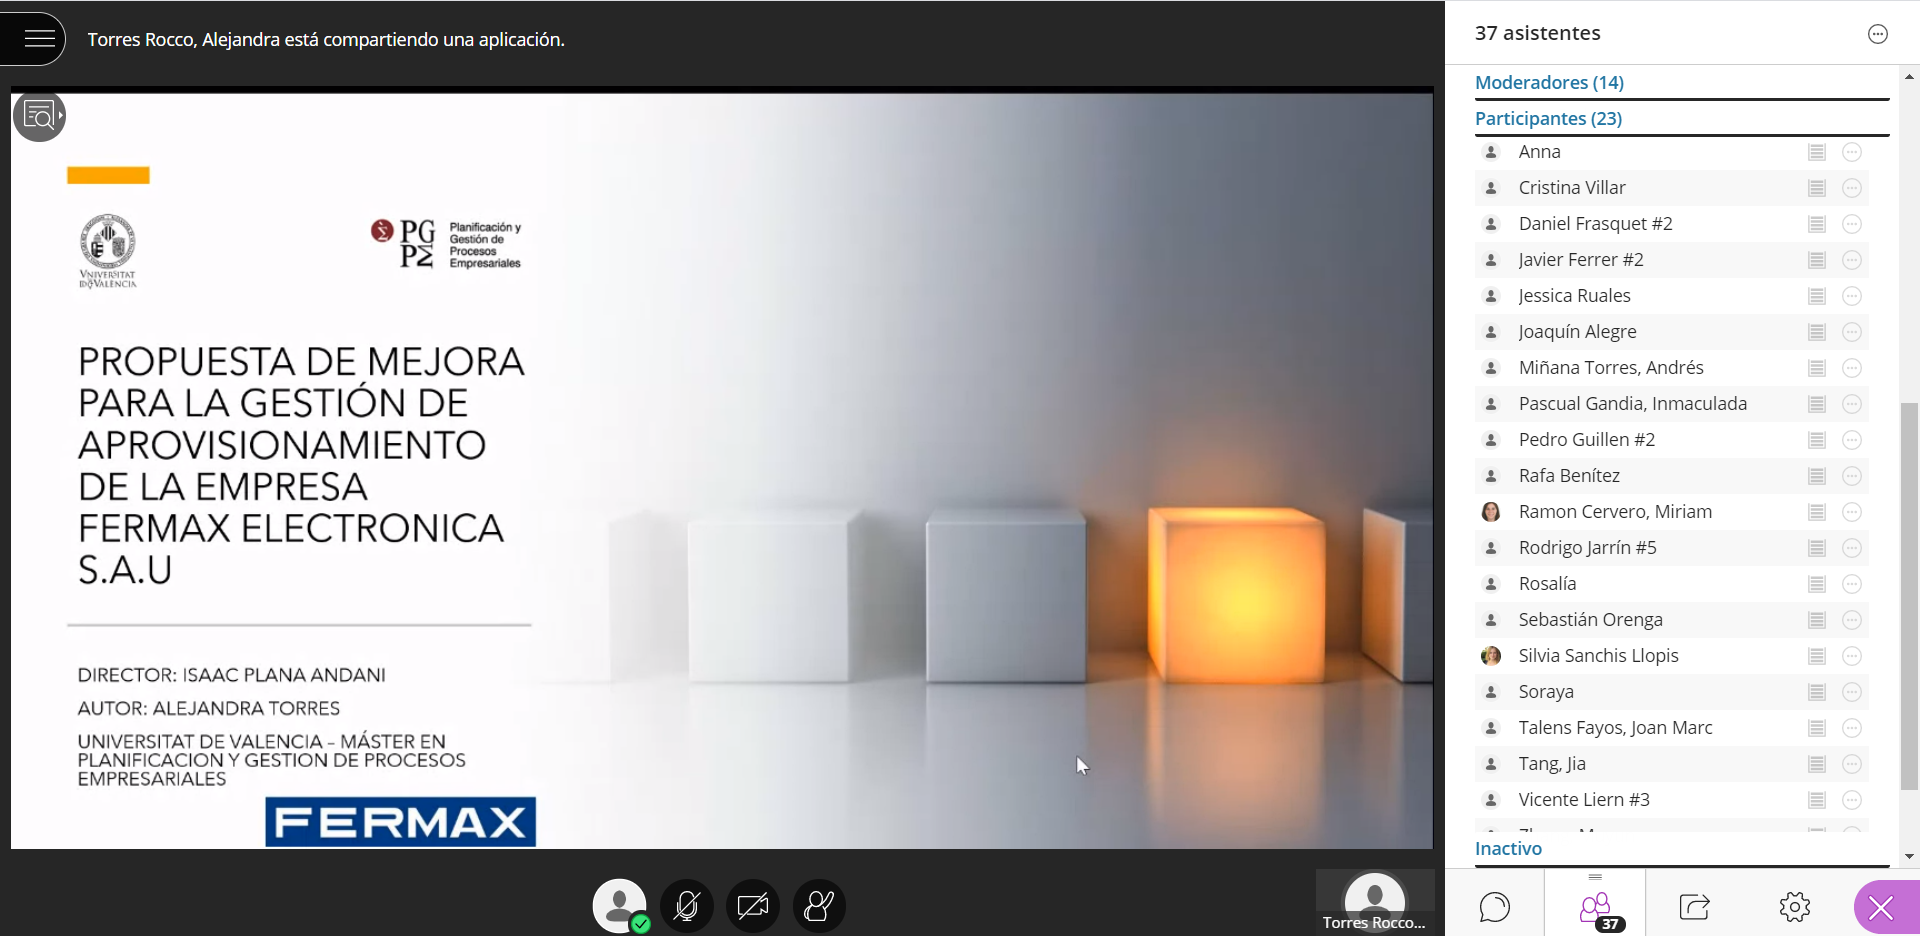Click Ramon Cervero, Miriam profile picture
This screenshot has height=936, width=1920.
[1491, 512]
